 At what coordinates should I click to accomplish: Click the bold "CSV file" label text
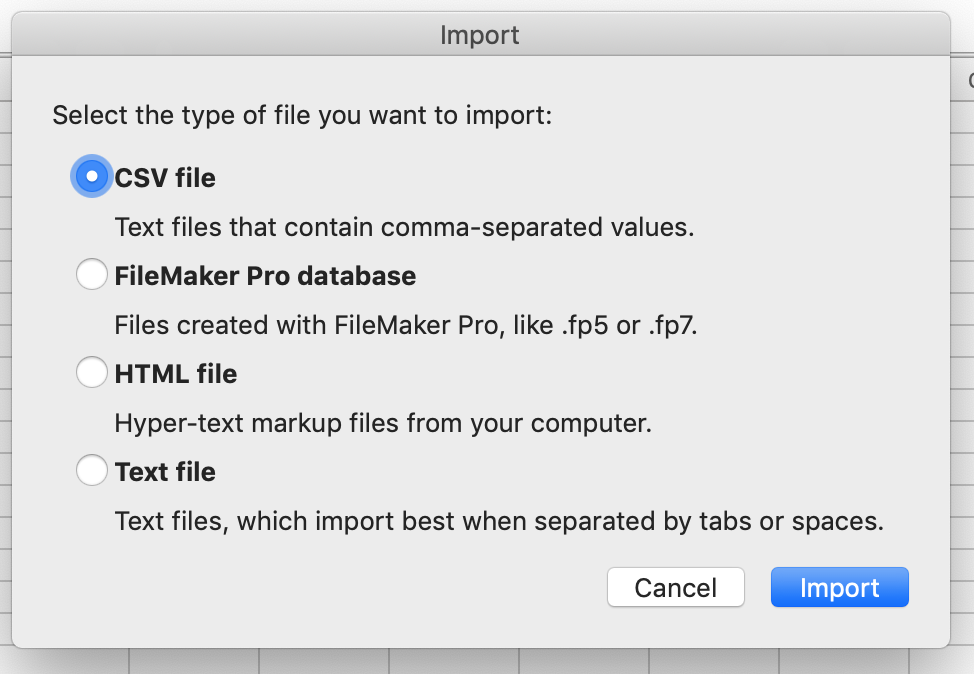[x=165, y=178]
